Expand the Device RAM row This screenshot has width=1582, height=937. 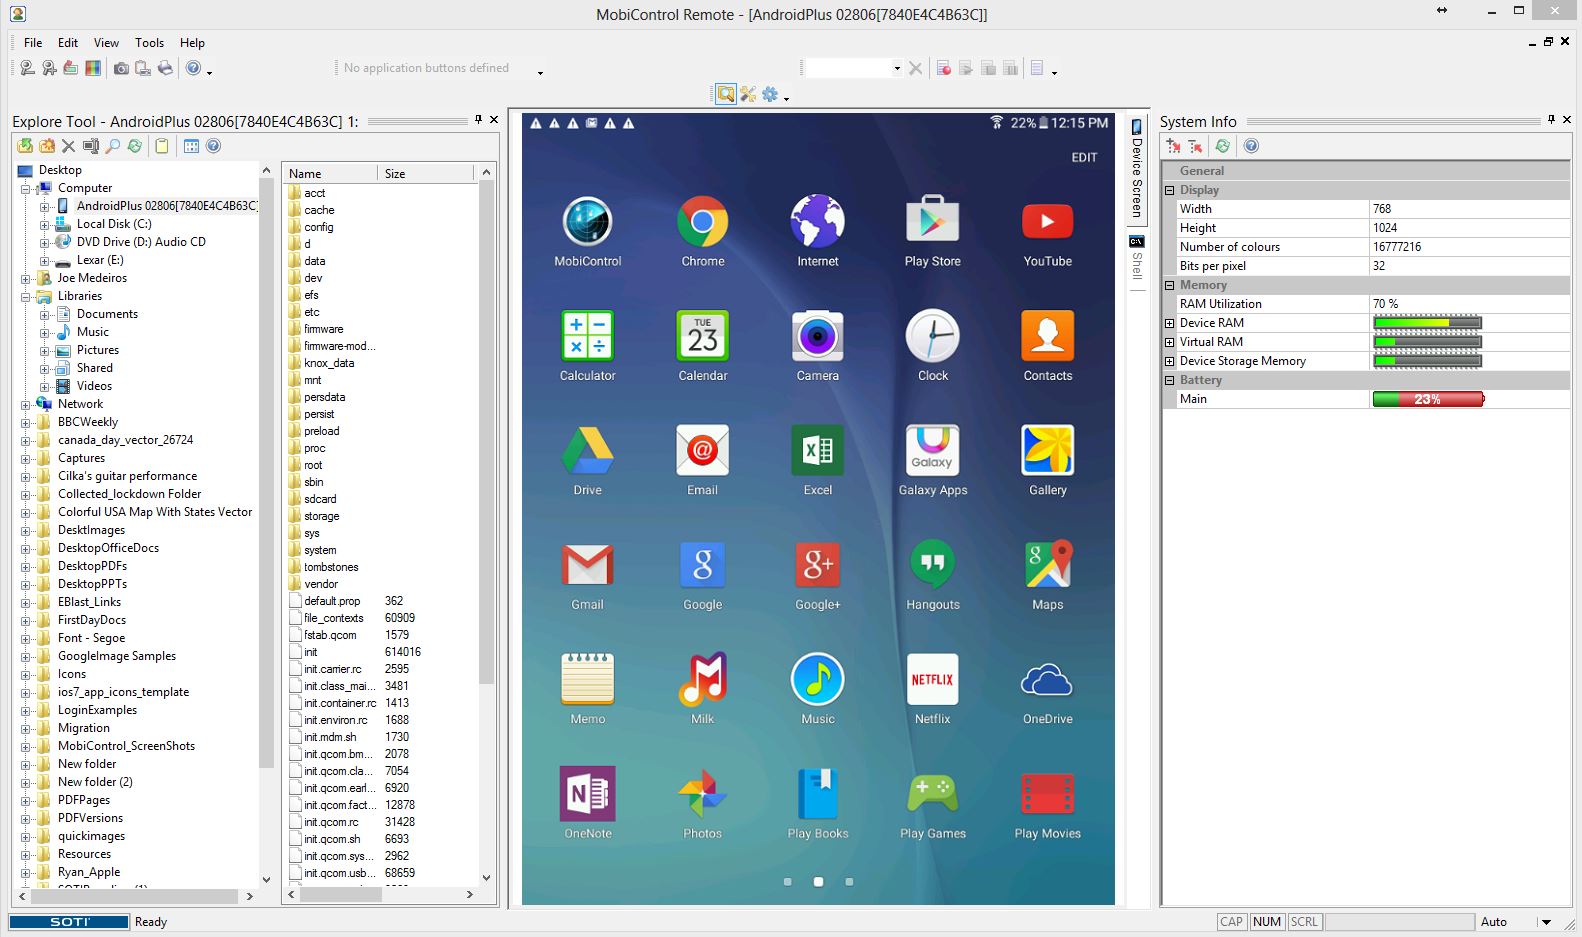tap(1169, 323)
